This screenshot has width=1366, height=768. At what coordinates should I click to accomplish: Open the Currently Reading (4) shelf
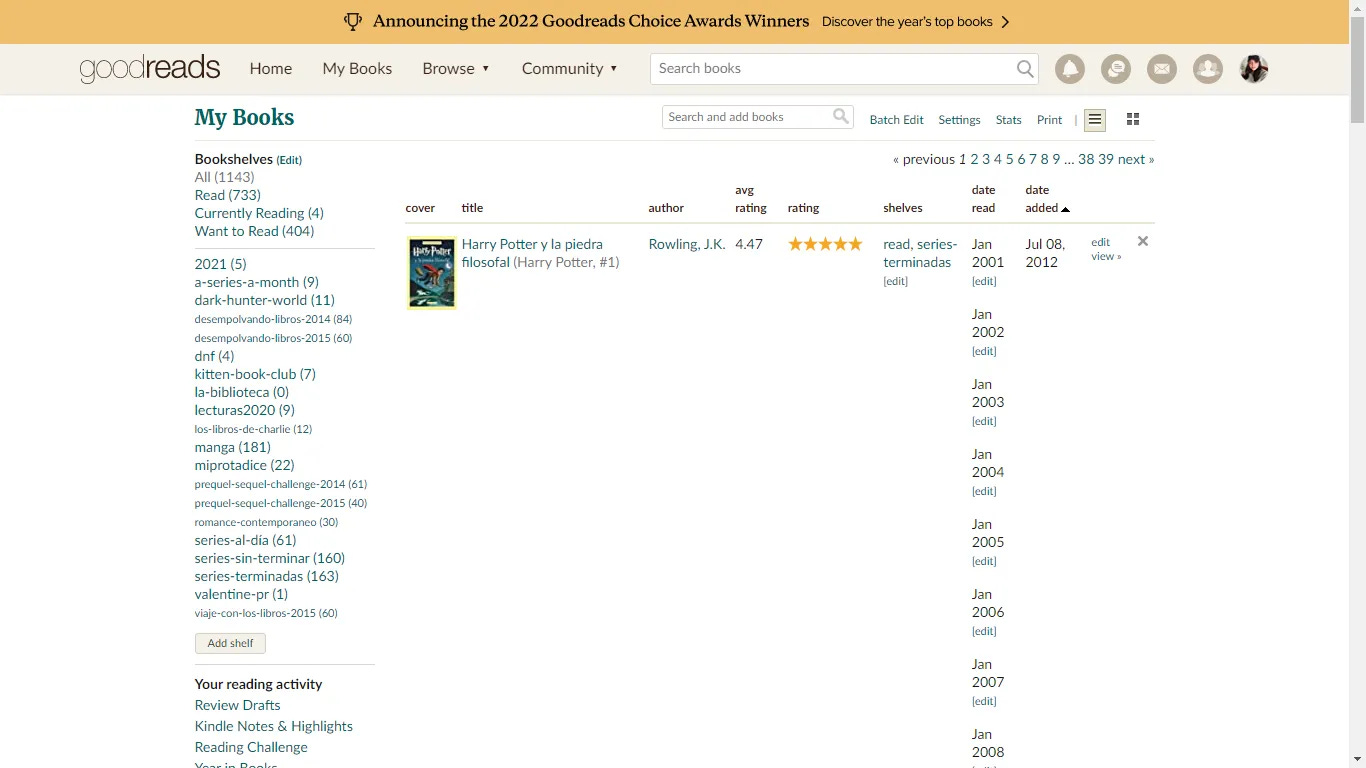click(259, 213)
